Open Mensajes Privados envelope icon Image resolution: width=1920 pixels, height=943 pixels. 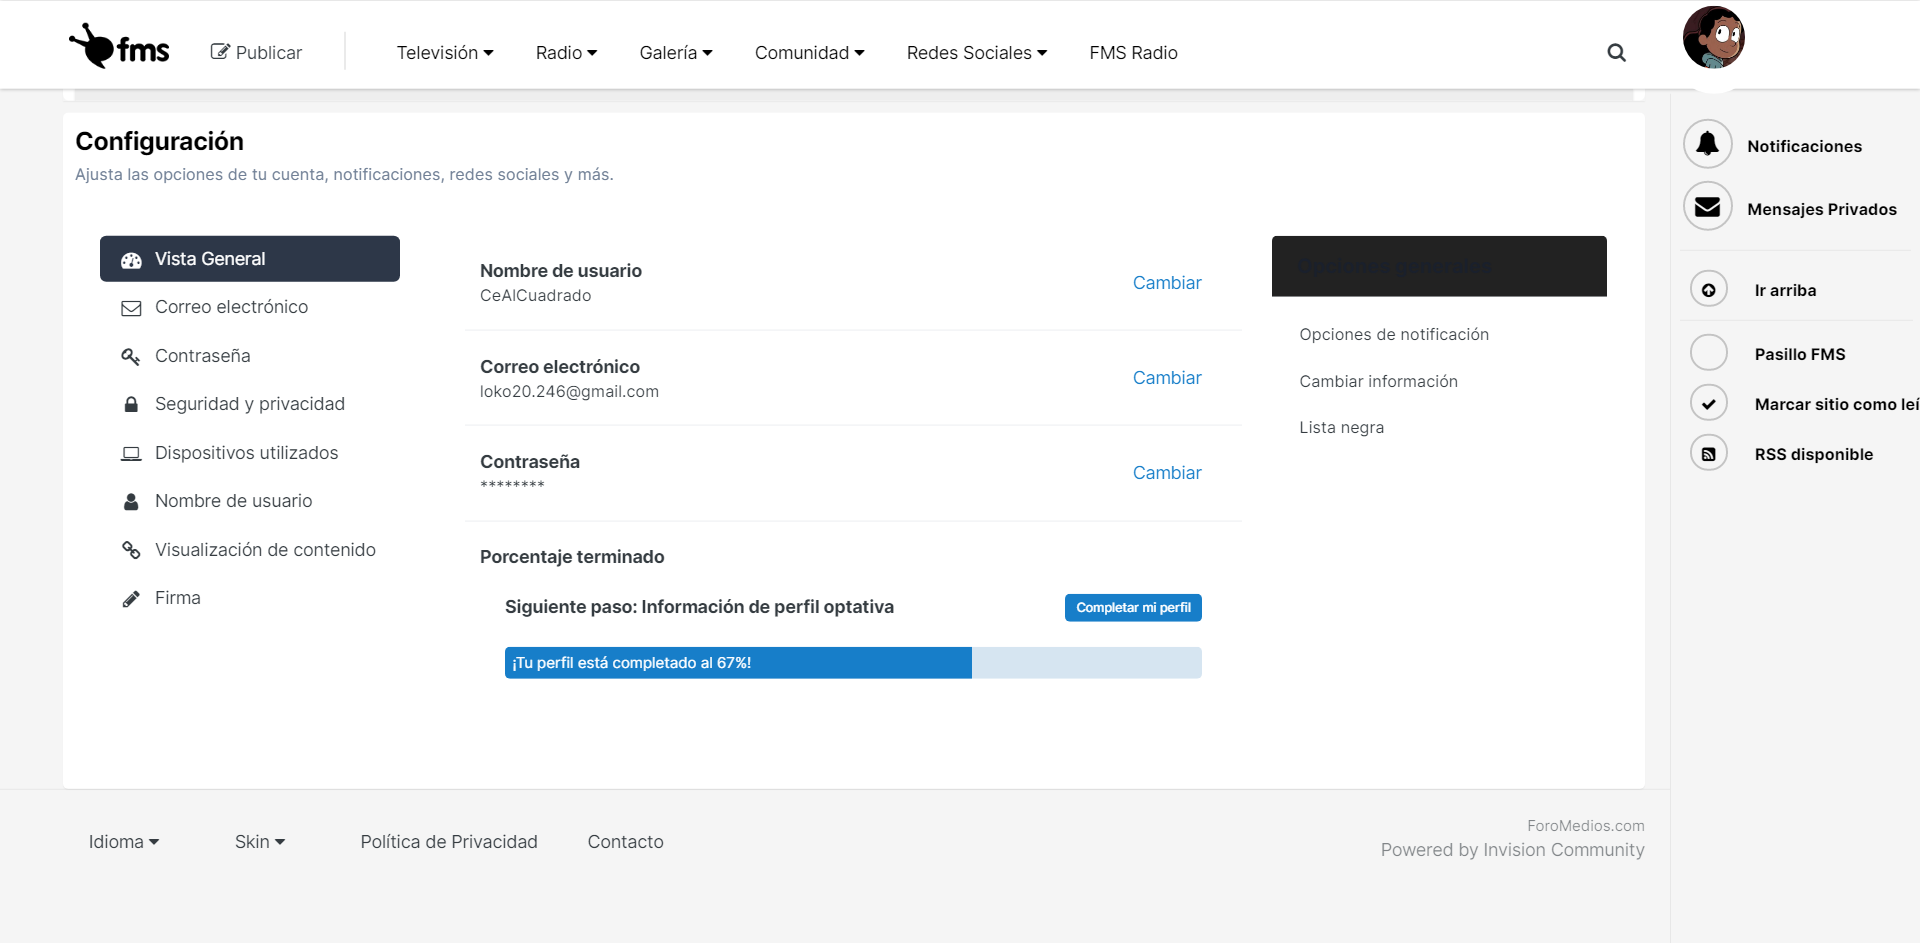pyautogui.click(x=1707, y=208)
